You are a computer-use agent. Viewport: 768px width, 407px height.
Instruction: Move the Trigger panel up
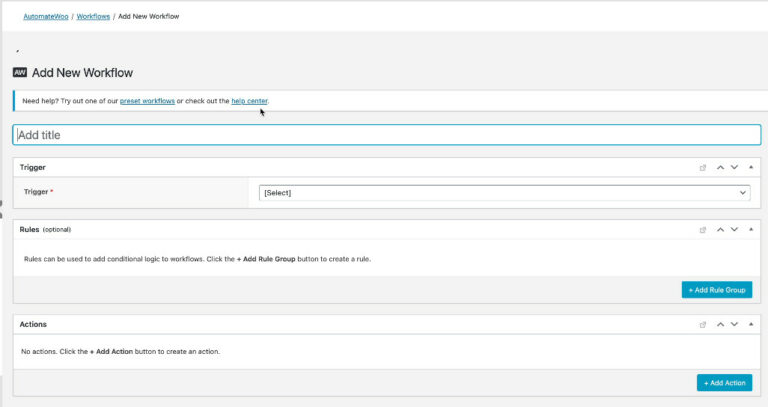click(x=720, y=167)
